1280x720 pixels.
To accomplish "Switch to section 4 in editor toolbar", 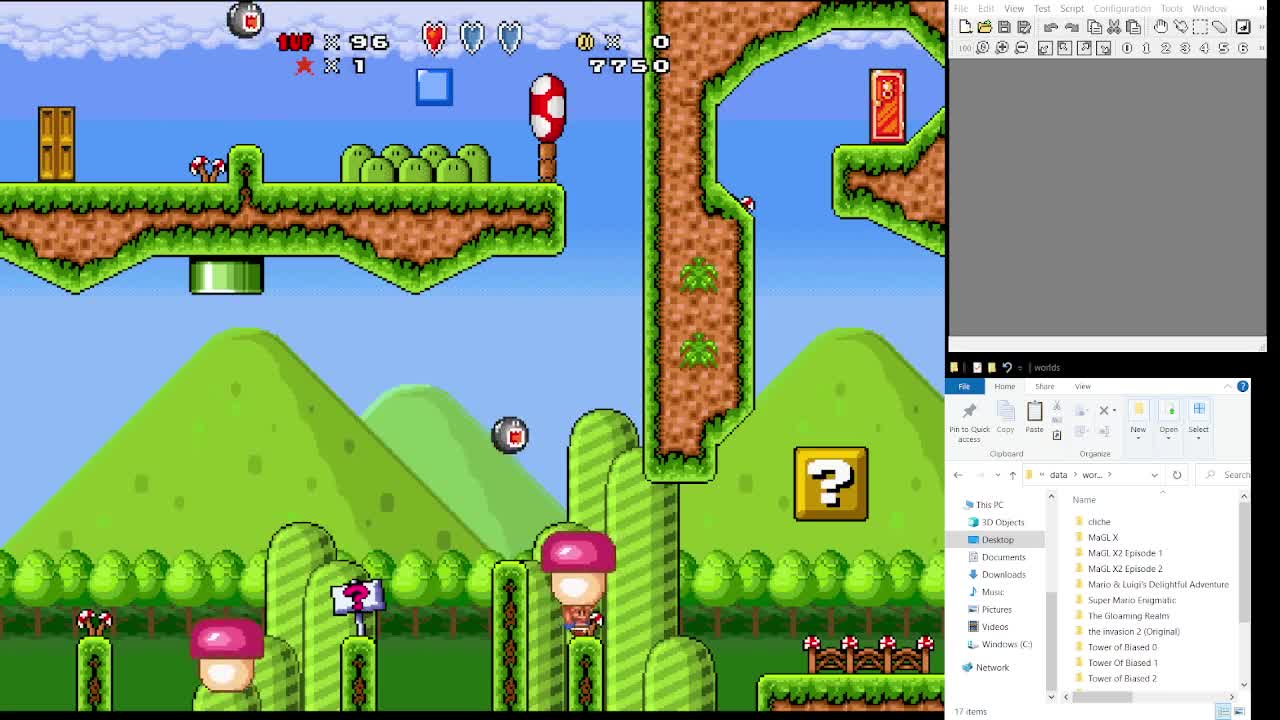I will (1204, 47).
